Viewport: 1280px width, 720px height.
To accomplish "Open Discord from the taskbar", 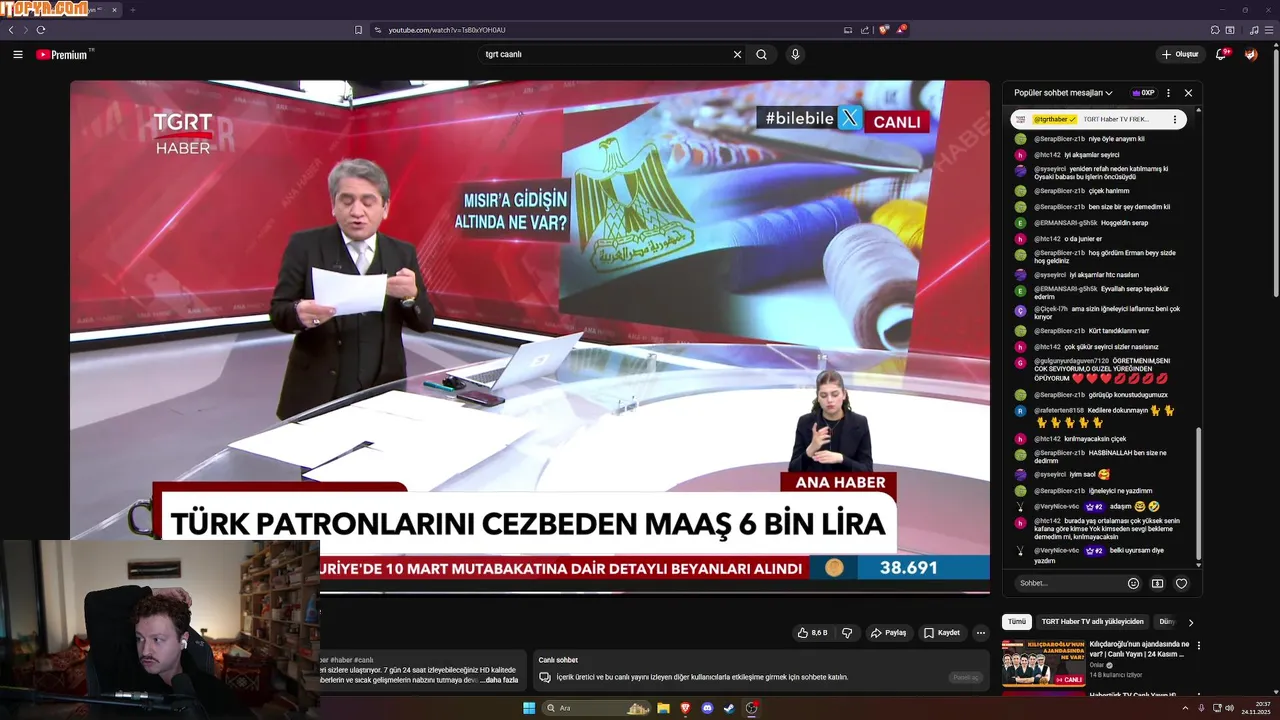I will [708, 708].
